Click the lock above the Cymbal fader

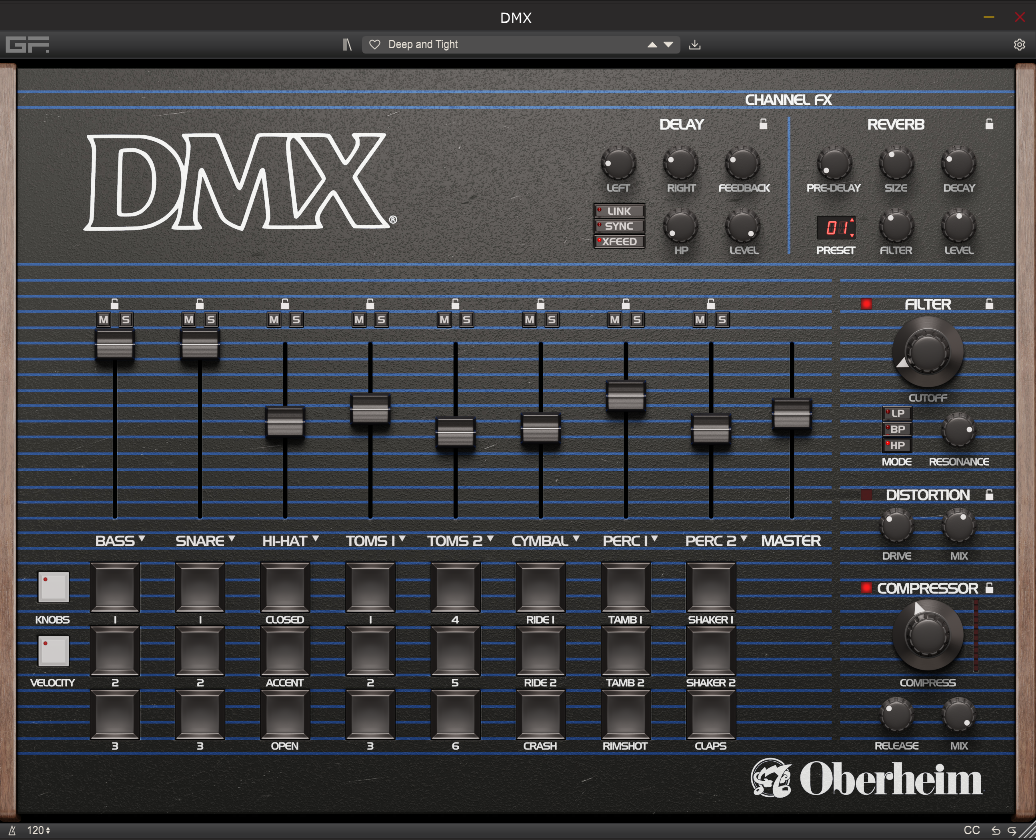tap(540, 304)
